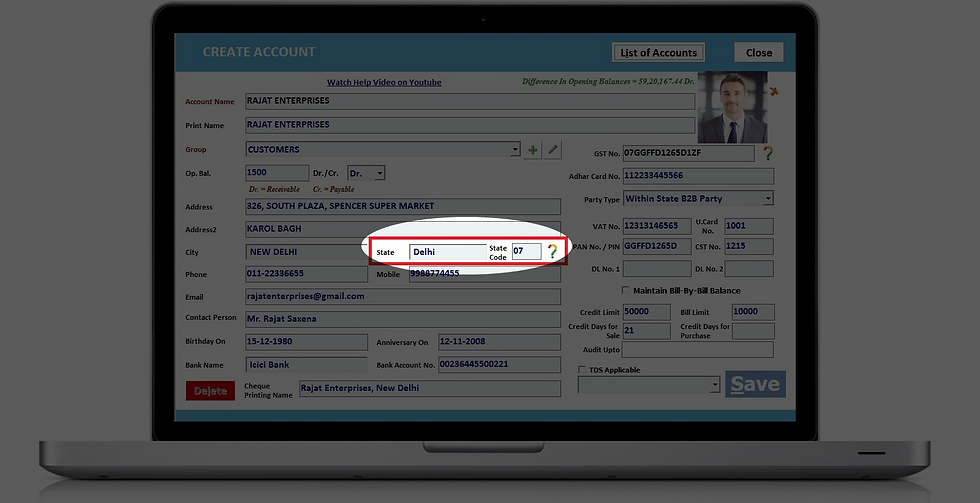The height and width of the screenshot is (503, 980).
Task: Open the Group dropdown showing CUSTOMERS
Action: click(x=515, y=149)
